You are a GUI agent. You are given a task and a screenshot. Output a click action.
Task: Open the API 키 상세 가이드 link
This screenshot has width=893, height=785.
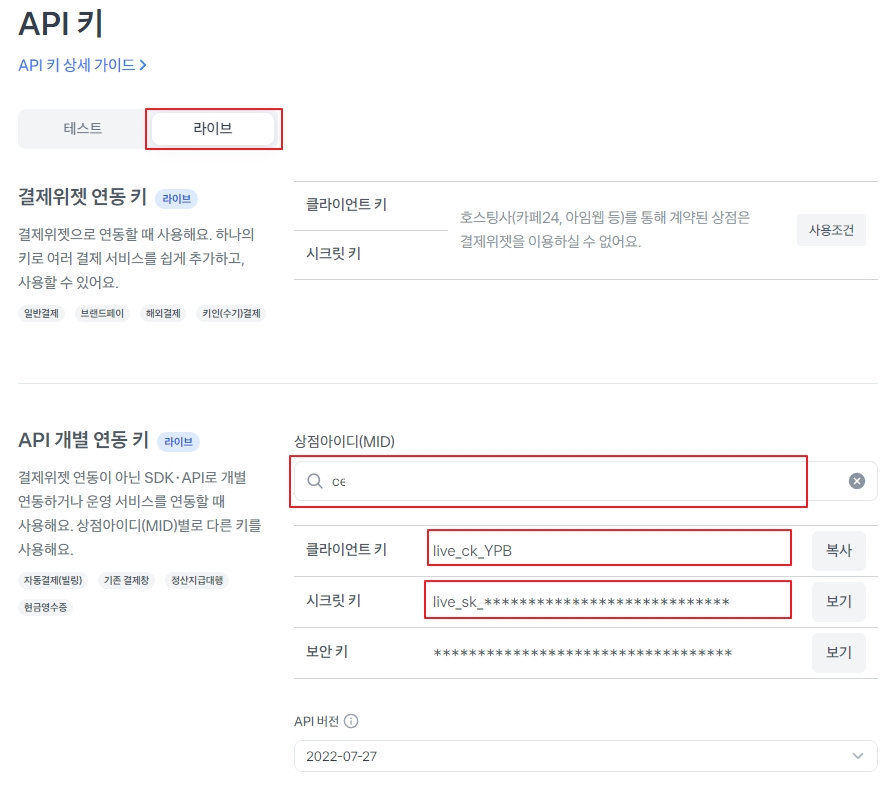click(x=83, y=65)
